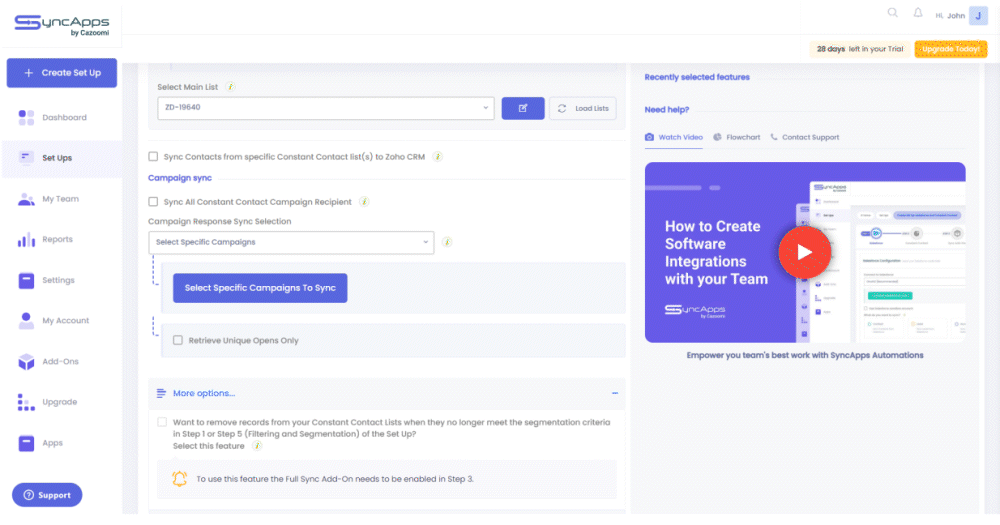Screen dimensions: 1000x525
Task: Click info icon beside Select this feature
Action: pos(257,446)
